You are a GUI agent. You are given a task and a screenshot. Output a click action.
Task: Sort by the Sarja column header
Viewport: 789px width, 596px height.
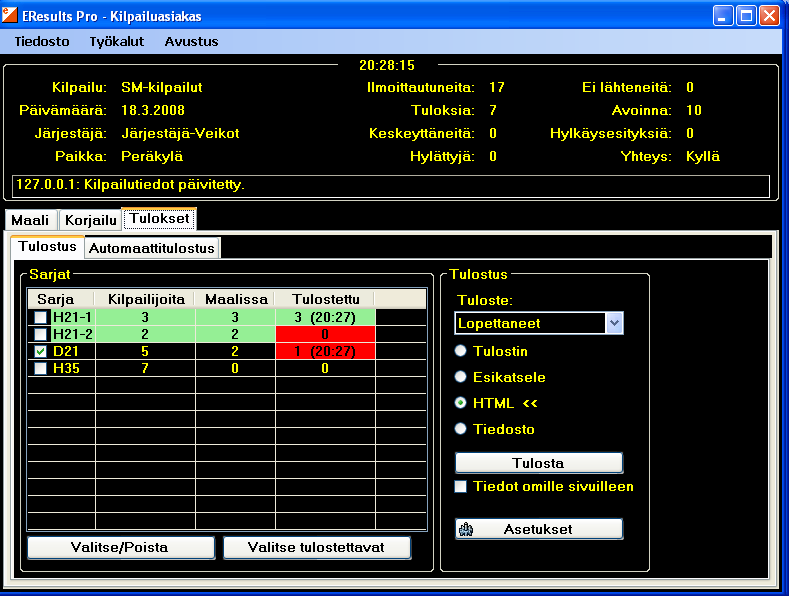[61, 300]
